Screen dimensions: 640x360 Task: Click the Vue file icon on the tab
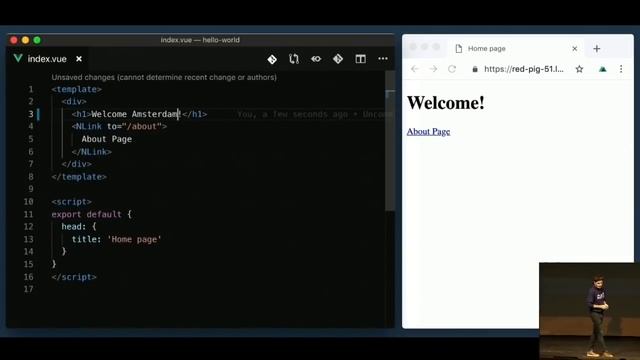point(18,58)
